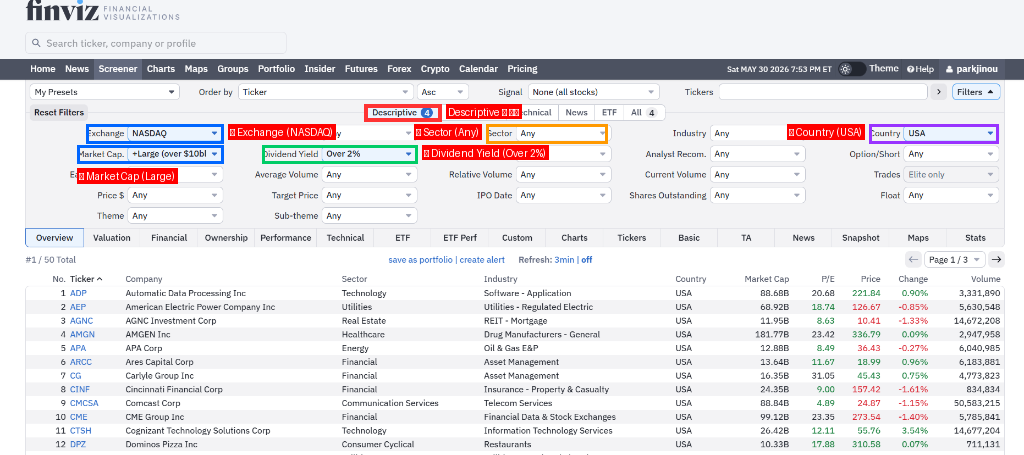The height and width of the screenshot is (455, 1024).
Task: Open the Analyst Recom. filter dropdown
Action: 758,154
